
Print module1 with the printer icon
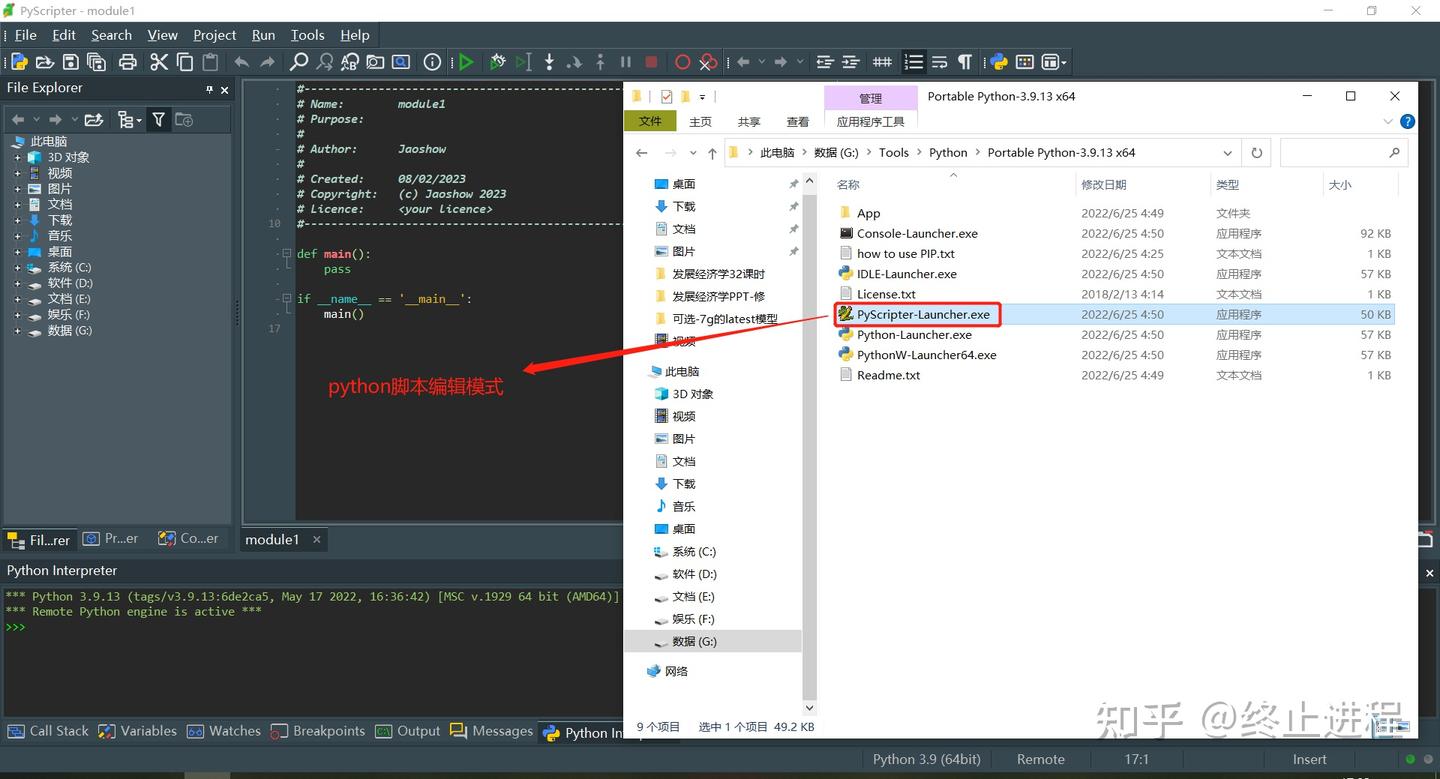coord(128,62)
